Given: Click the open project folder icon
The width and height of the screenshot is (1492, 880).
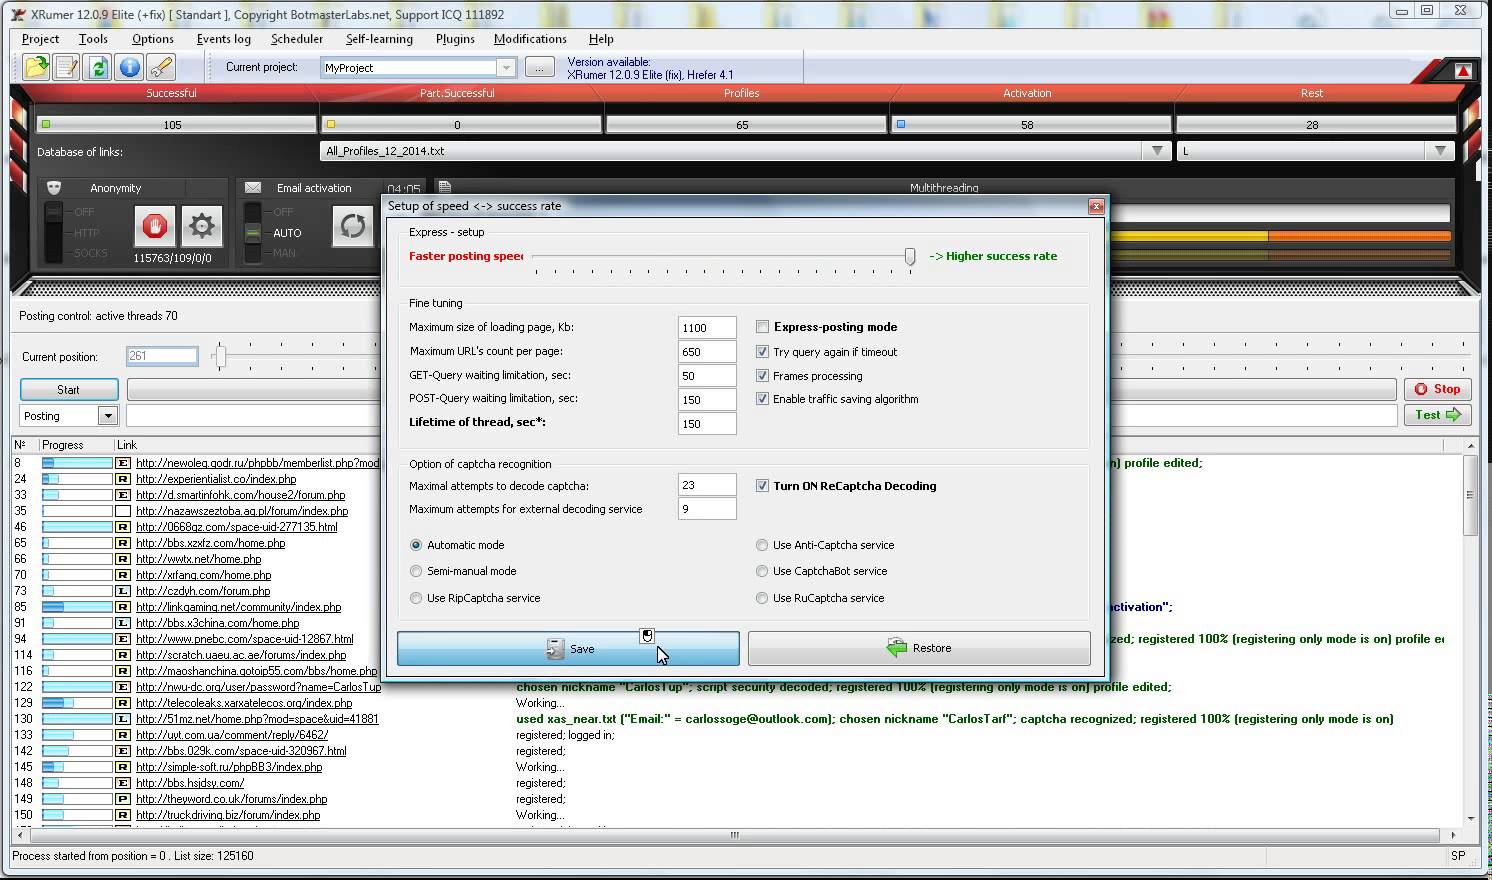Looking at the screenshot, I should 36,67.
